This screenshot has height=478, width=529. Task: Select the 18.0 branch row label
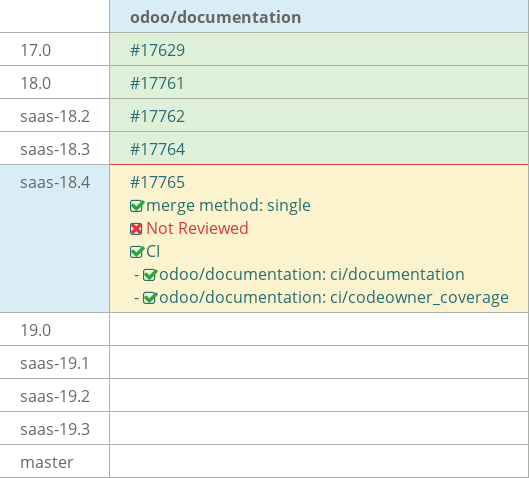coord(35,83)
